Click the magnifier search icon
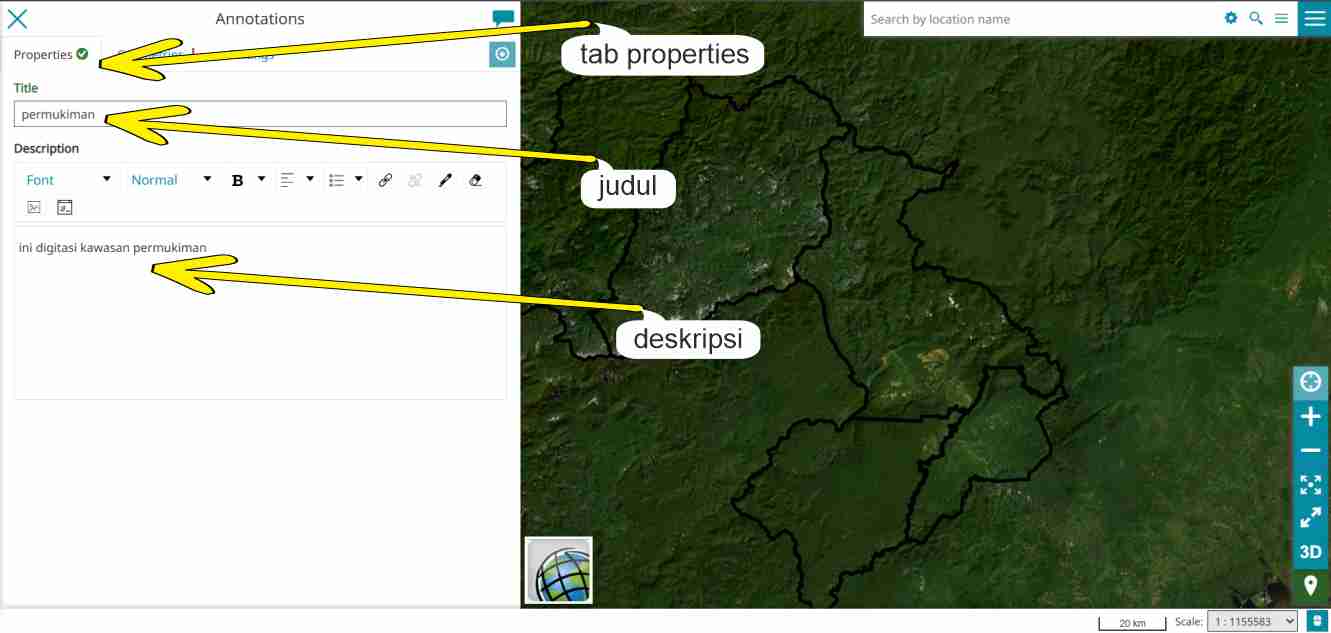1331x633 pixels. 1256,18
